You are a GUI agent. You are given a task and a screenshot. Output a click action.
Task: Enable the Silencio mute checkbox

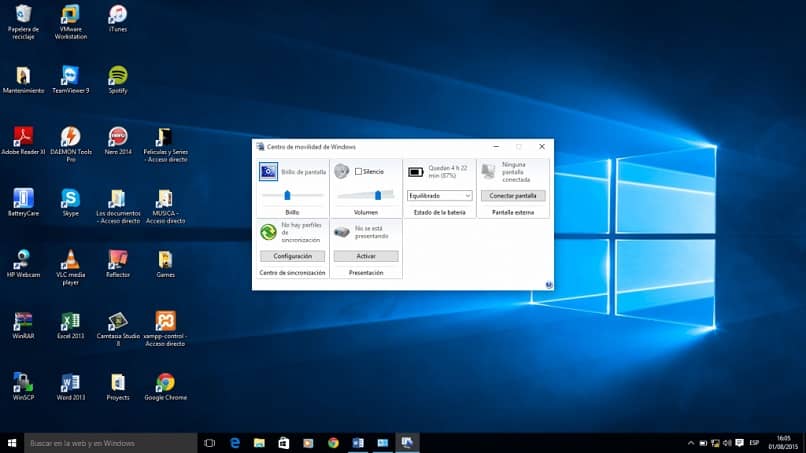tap(359, 172)
